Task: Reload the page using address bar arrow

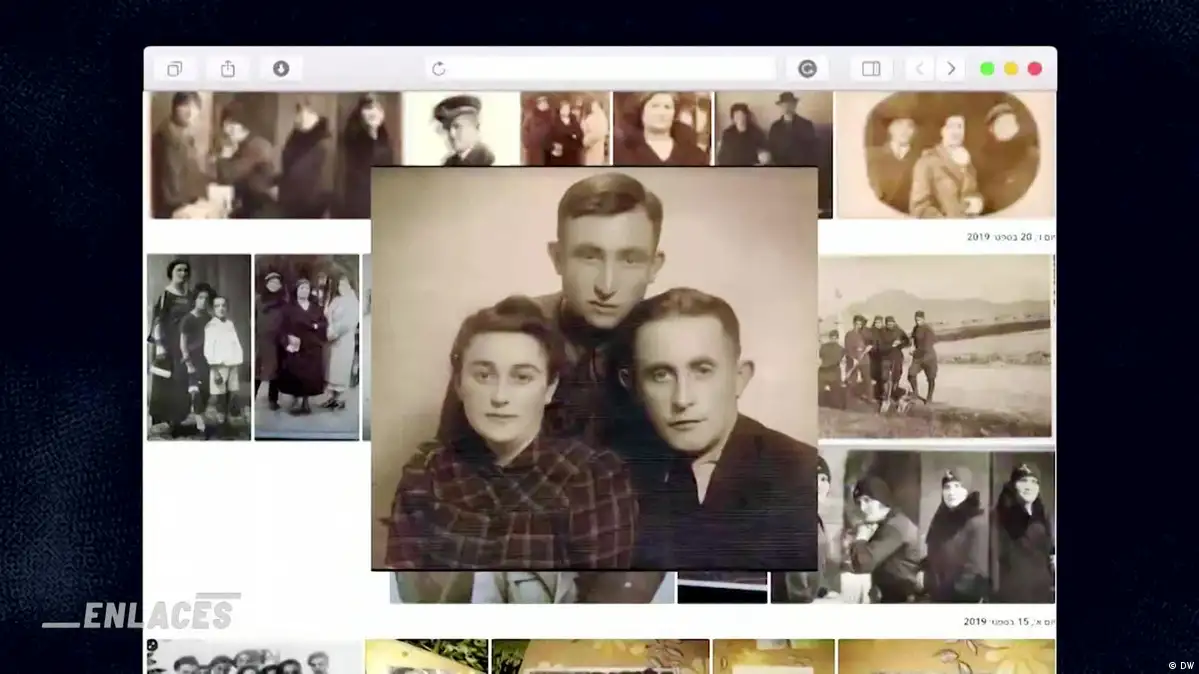Action: (x=438, y=69)
